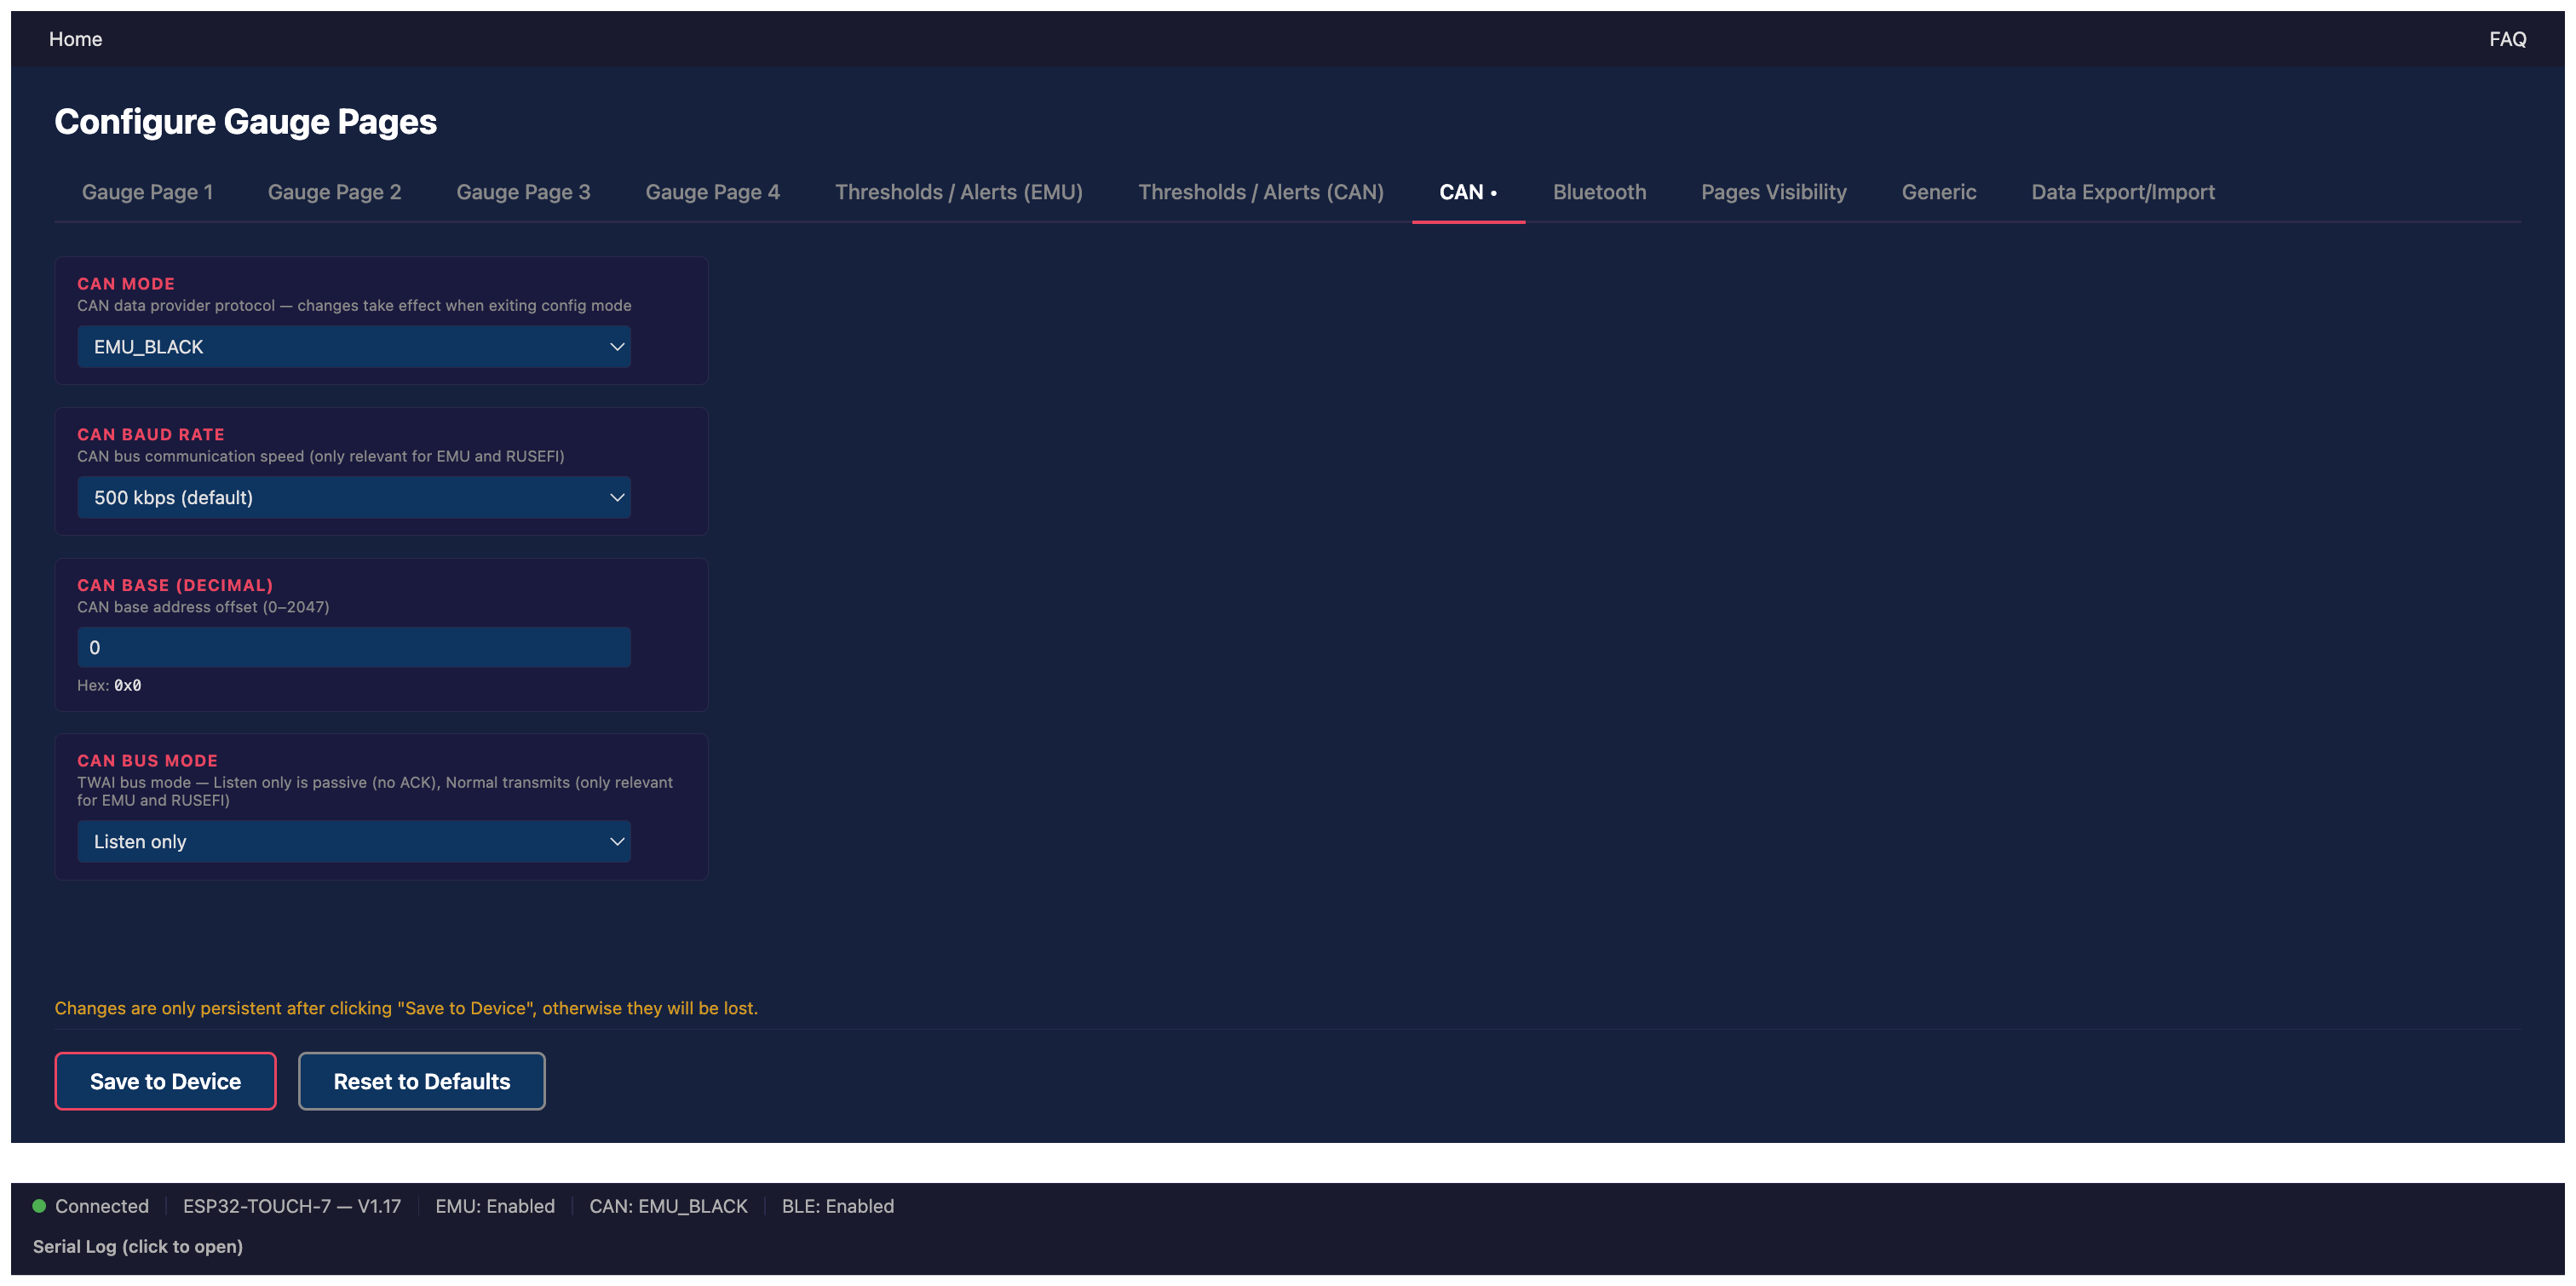Open the FAQ link
Viewport: 2576px width, 1286px height.
click(2507, 39)
